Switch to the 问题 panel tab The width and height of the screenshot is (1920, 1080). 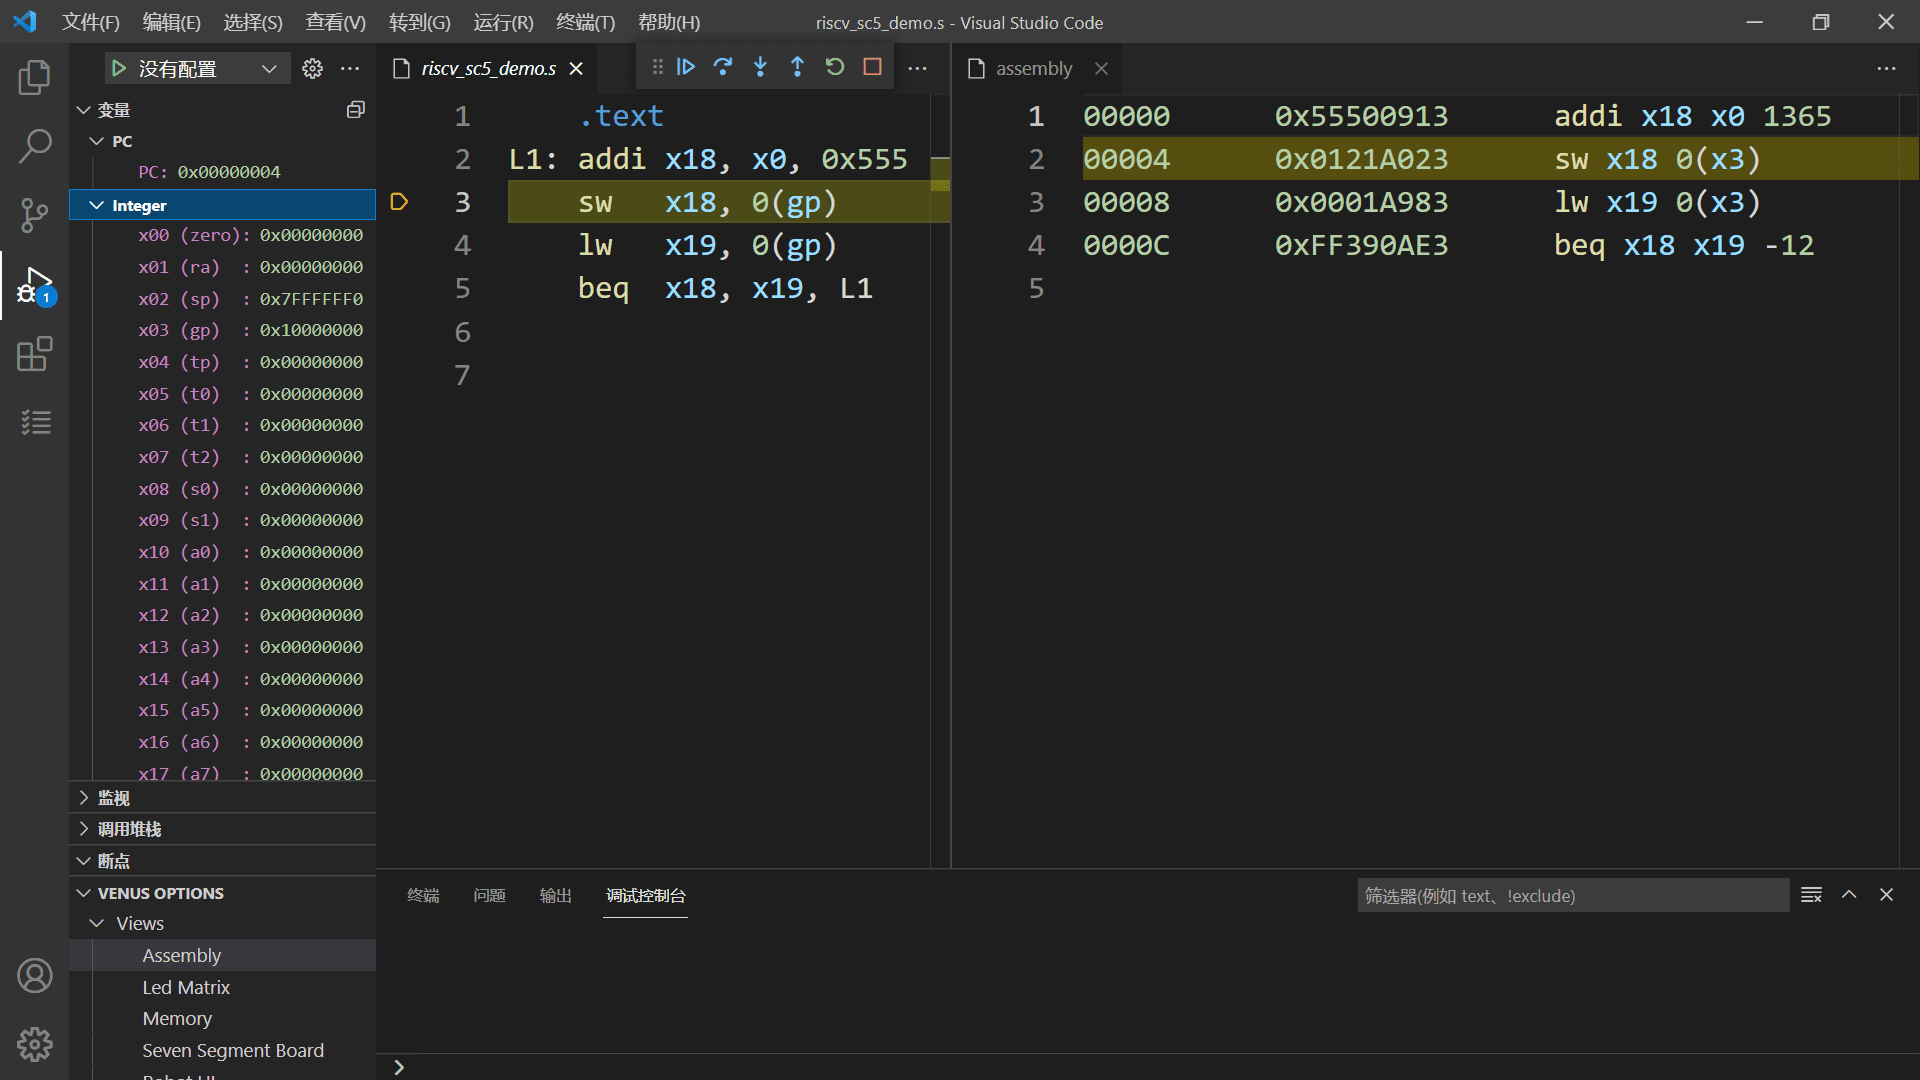pyautogui.click(x=489, y=895)
